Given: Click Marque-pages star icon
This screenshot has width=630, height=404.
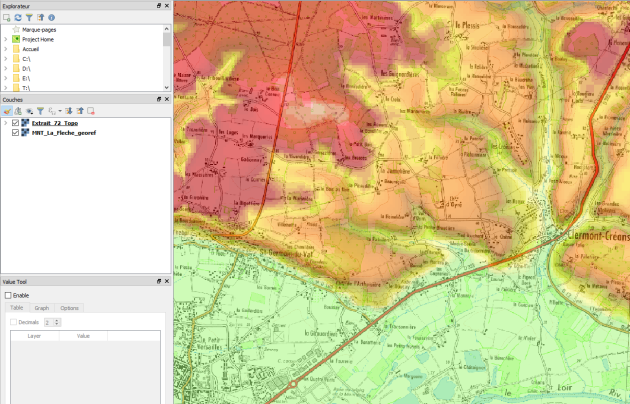Looking at the screenshot, I should 16,29.
